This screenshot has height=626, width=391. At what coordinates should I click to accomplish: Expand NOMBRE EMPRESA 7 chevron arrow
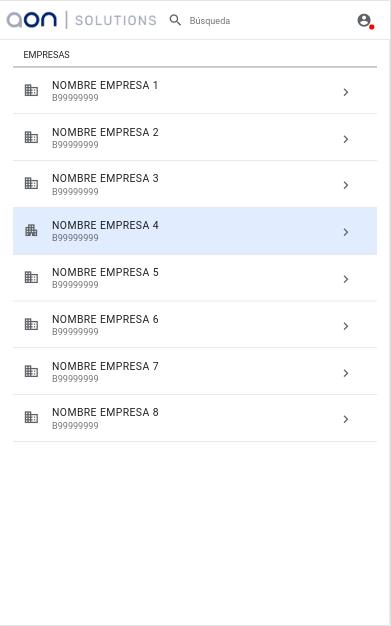pos(346,373)
